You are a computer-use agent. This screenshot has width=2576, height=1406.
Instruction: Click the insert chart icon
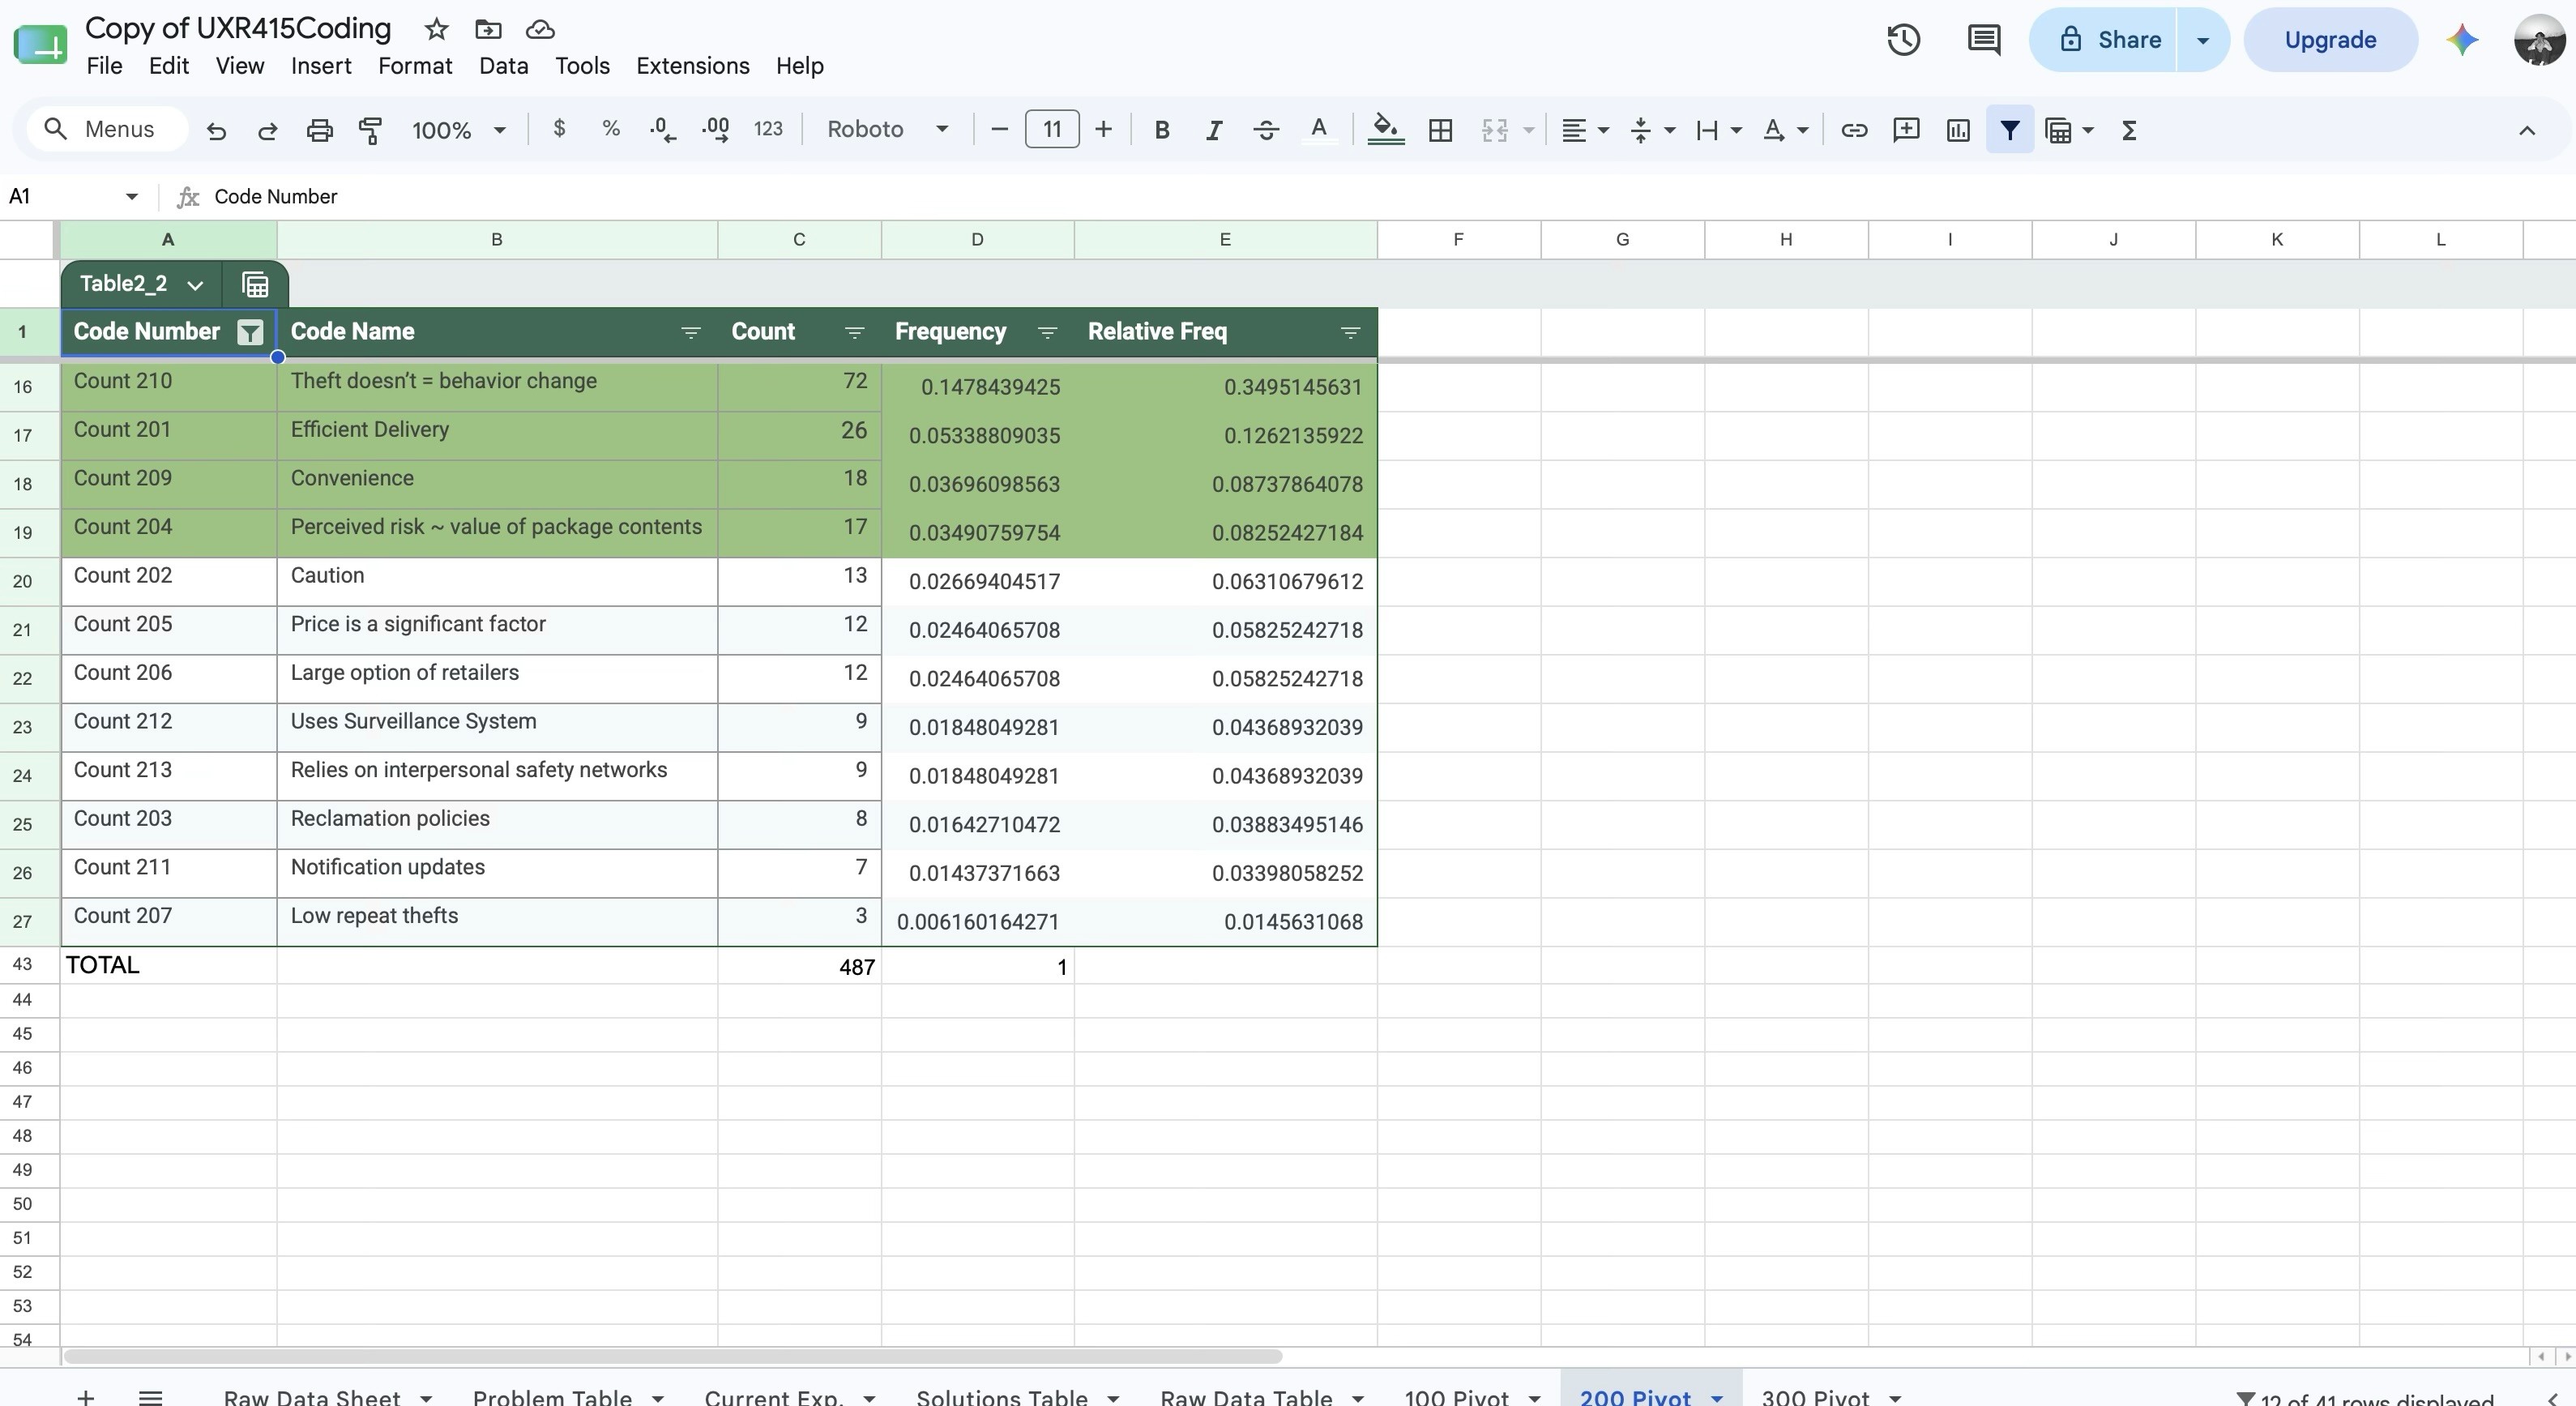(1958, 130)
